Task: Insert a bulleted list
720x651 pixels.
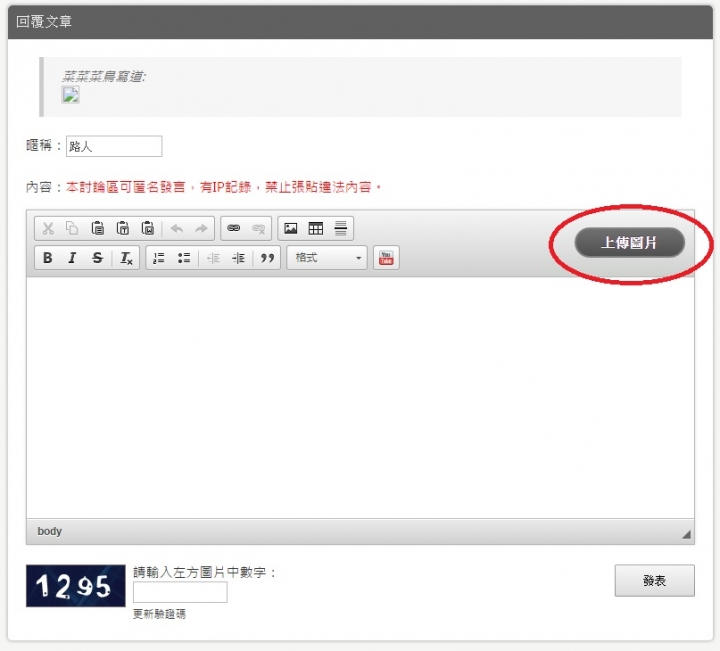Action: click(x=184, y=258)
